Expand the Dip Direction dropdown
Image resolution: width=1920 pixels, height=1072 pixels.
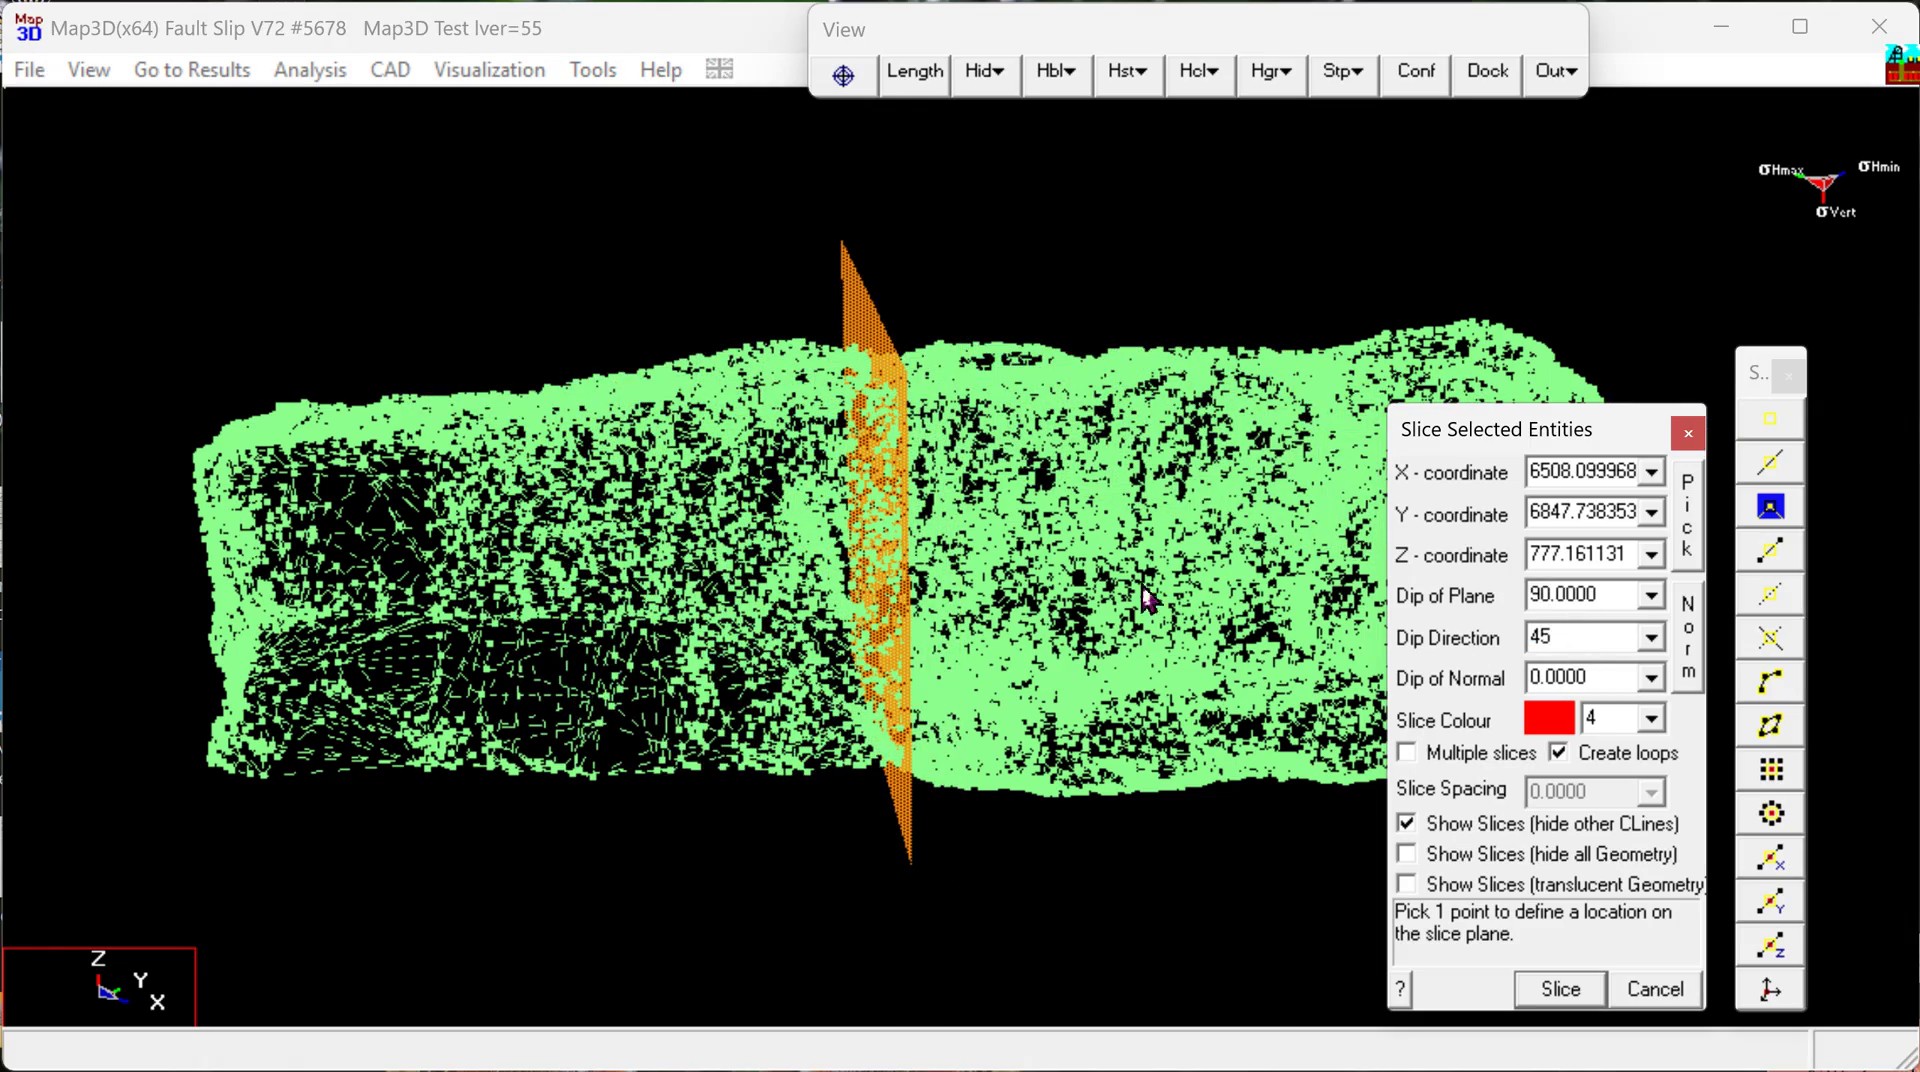(x=1651, y=637)
